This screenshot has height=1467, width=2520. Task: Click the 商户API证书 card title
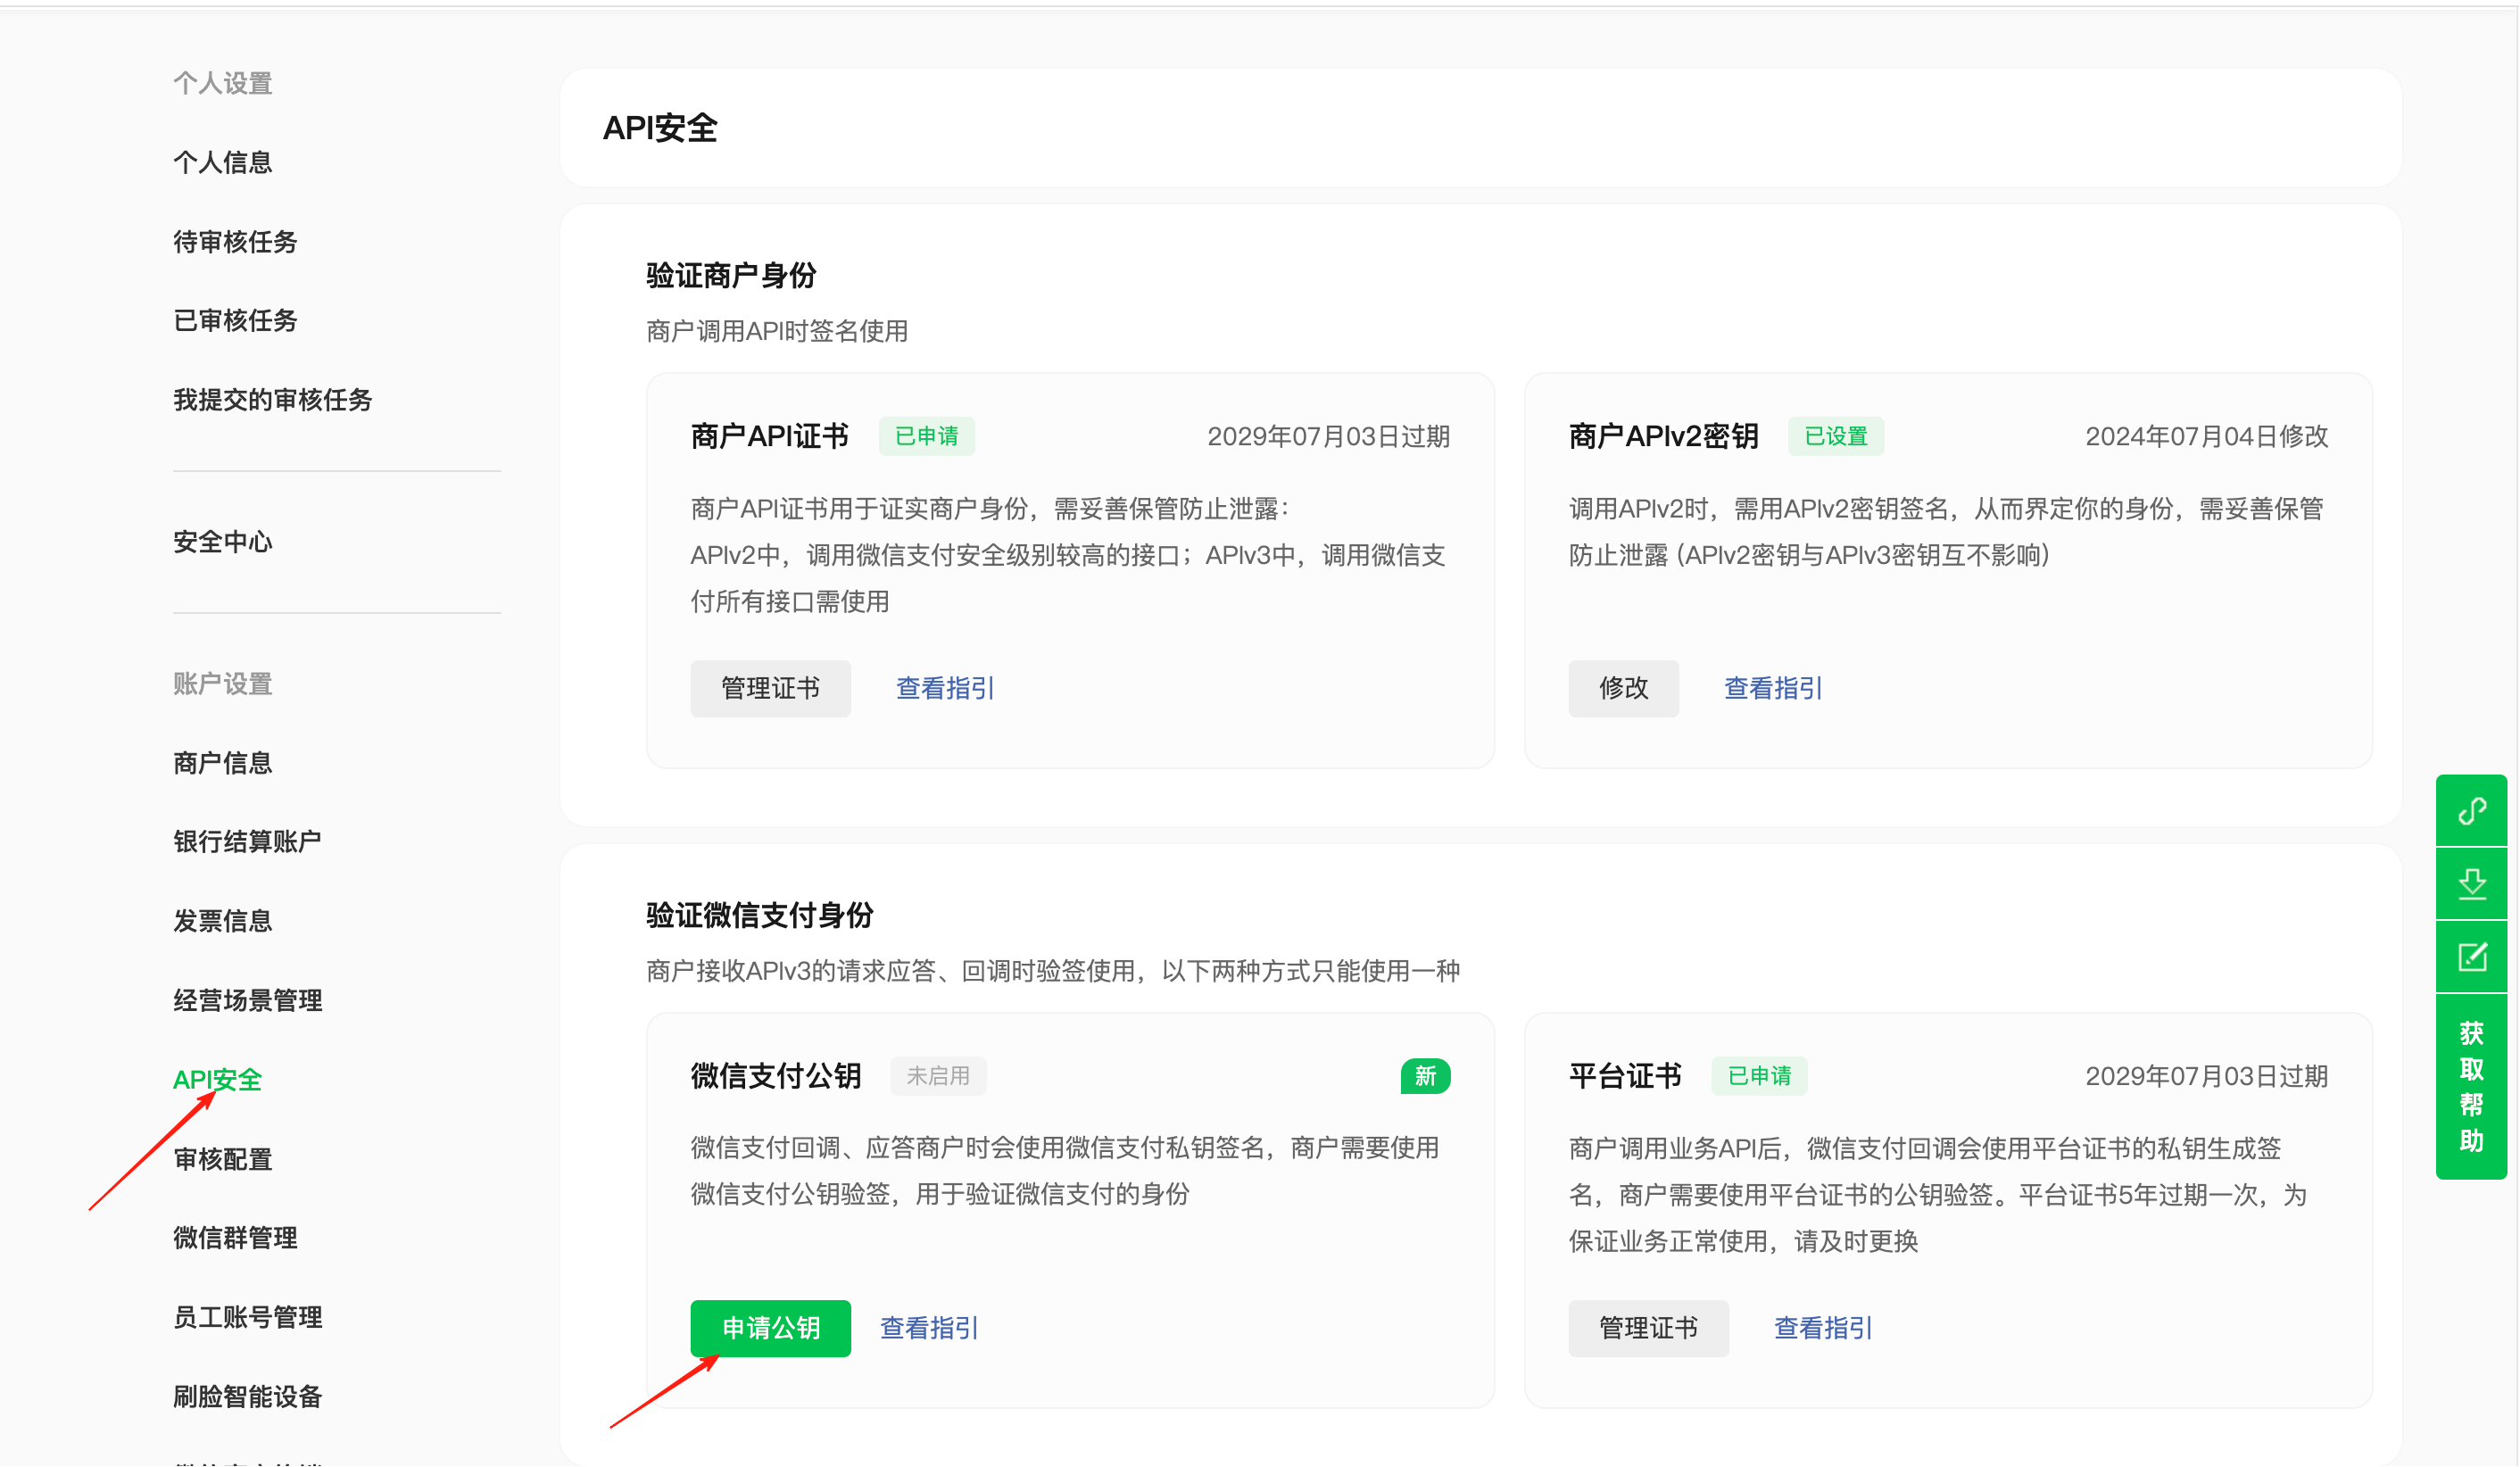tap(769, 436)
